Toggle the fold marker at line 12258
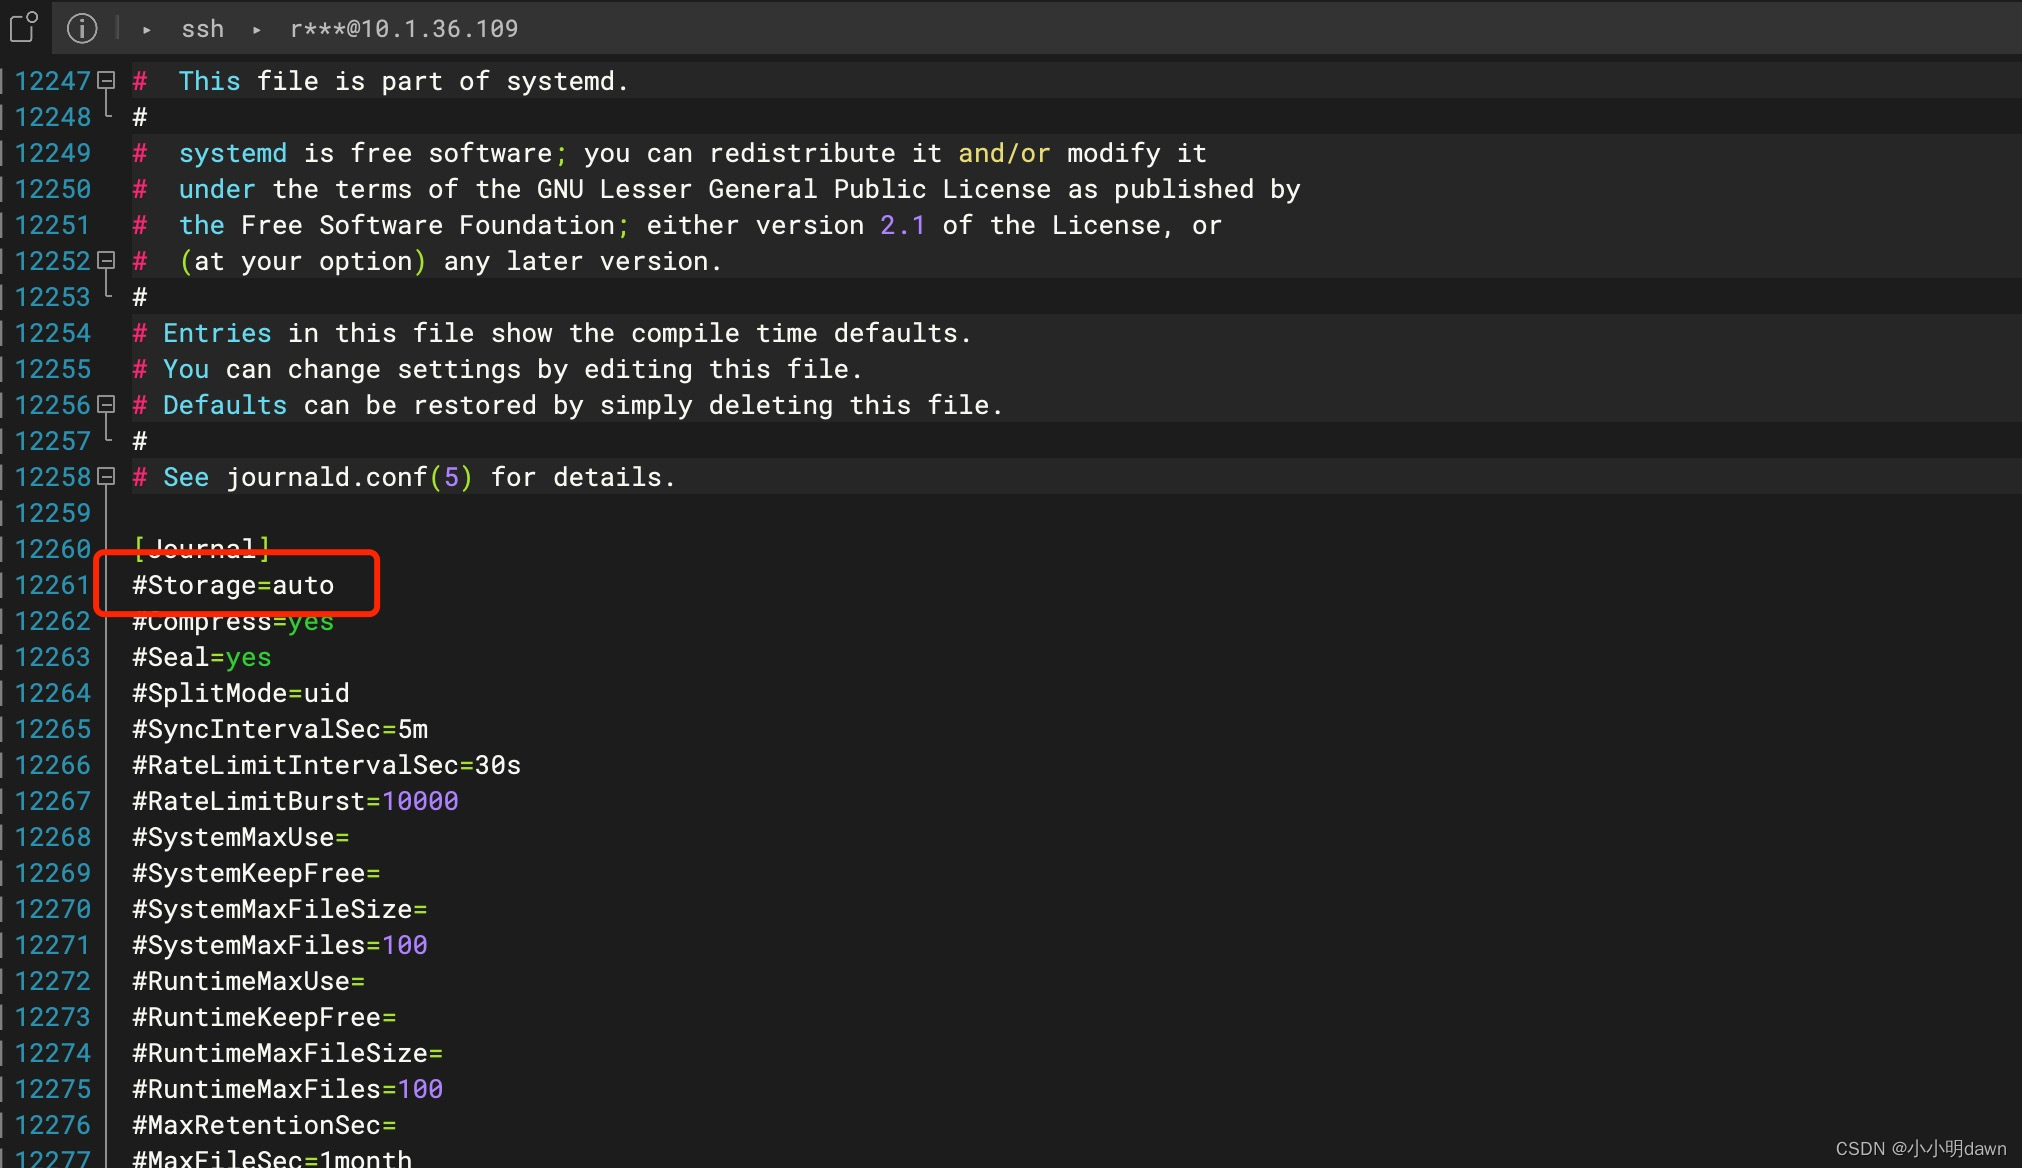2022x1168 pixels. (x=106, y=476)
